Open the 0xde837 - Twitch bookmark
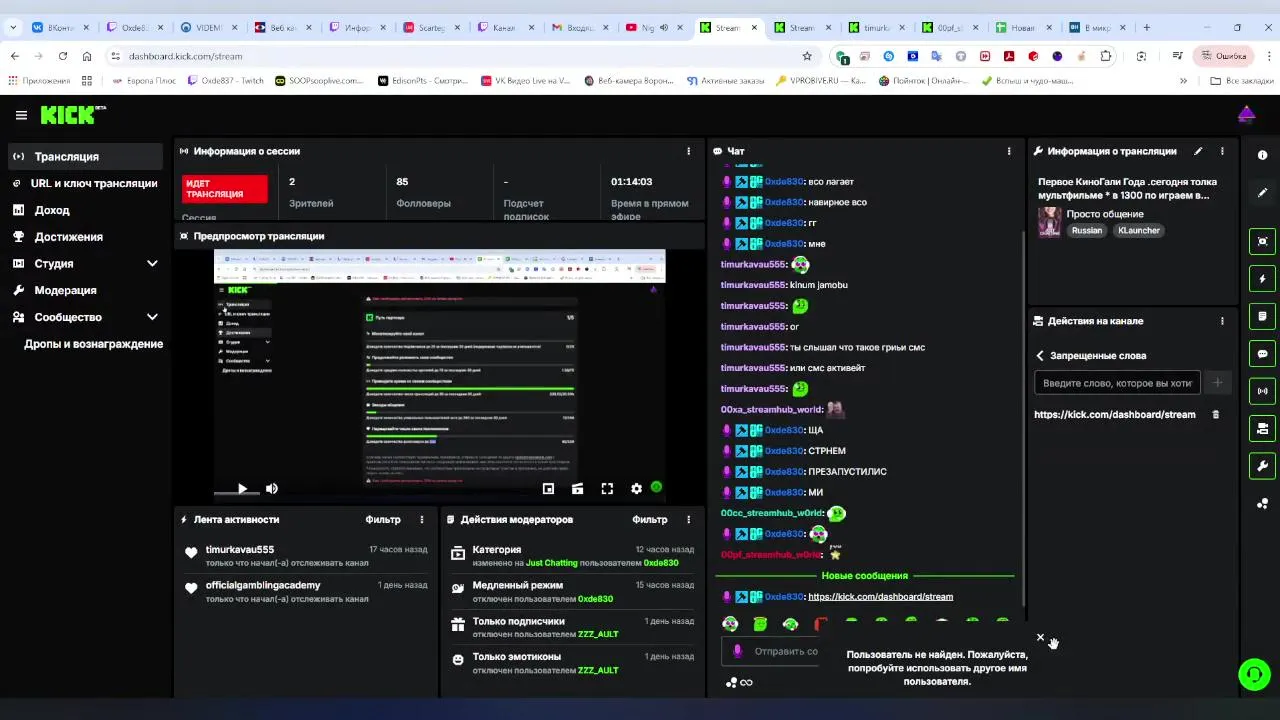This screenshot has height=720, width=1280. [225, 80]
